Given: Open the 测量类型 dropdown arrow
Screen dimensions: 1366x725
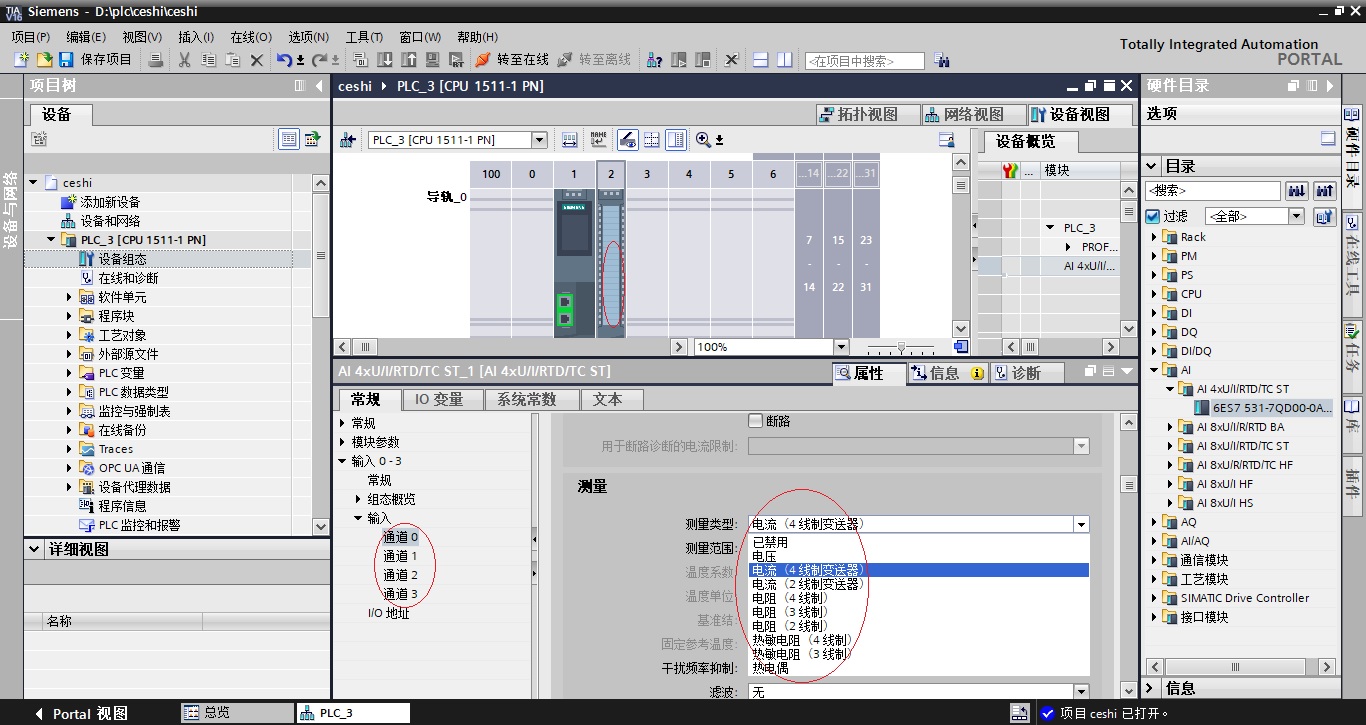Looking at the screenshot, I should tap(1081, 524).
